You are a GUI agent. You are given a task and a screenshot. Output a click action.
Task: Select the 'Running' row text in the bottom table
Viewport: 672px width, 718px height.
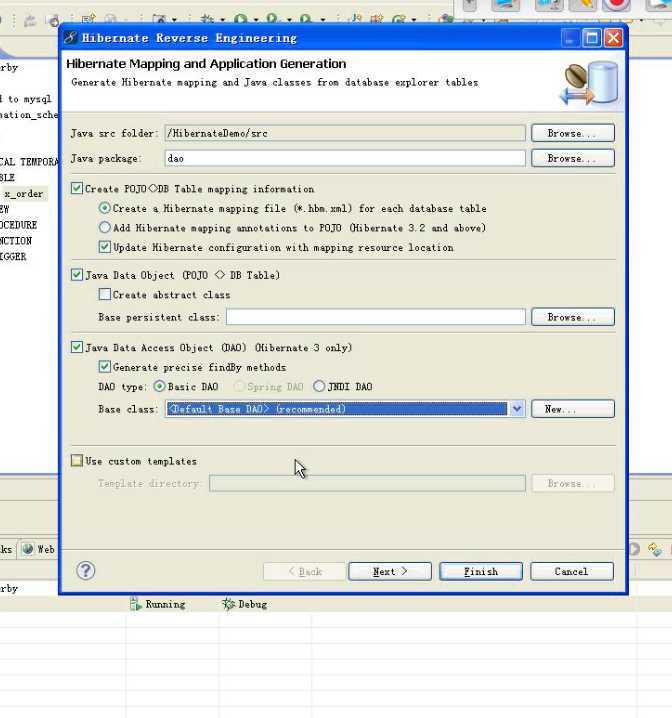point(165,604)
